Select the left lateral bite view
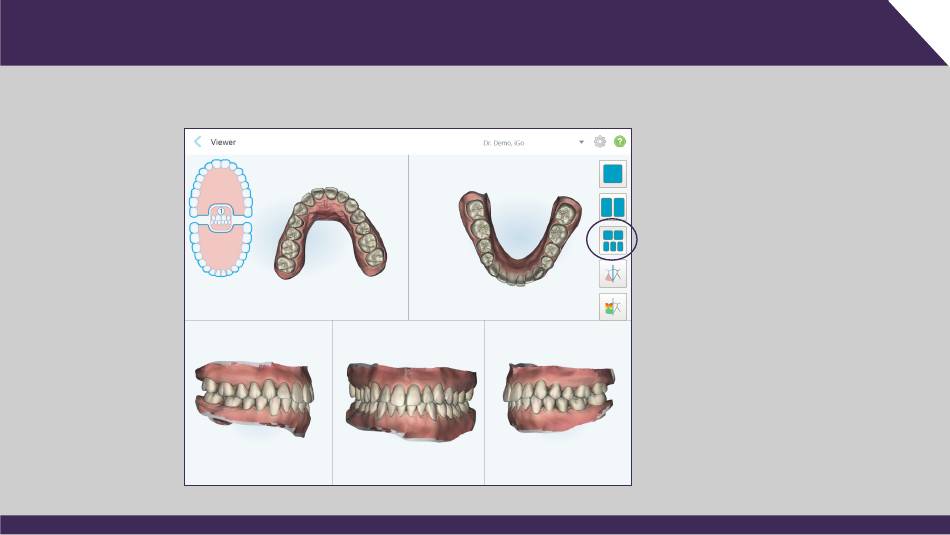Screen dimensions: 950x535 (556, 397)
